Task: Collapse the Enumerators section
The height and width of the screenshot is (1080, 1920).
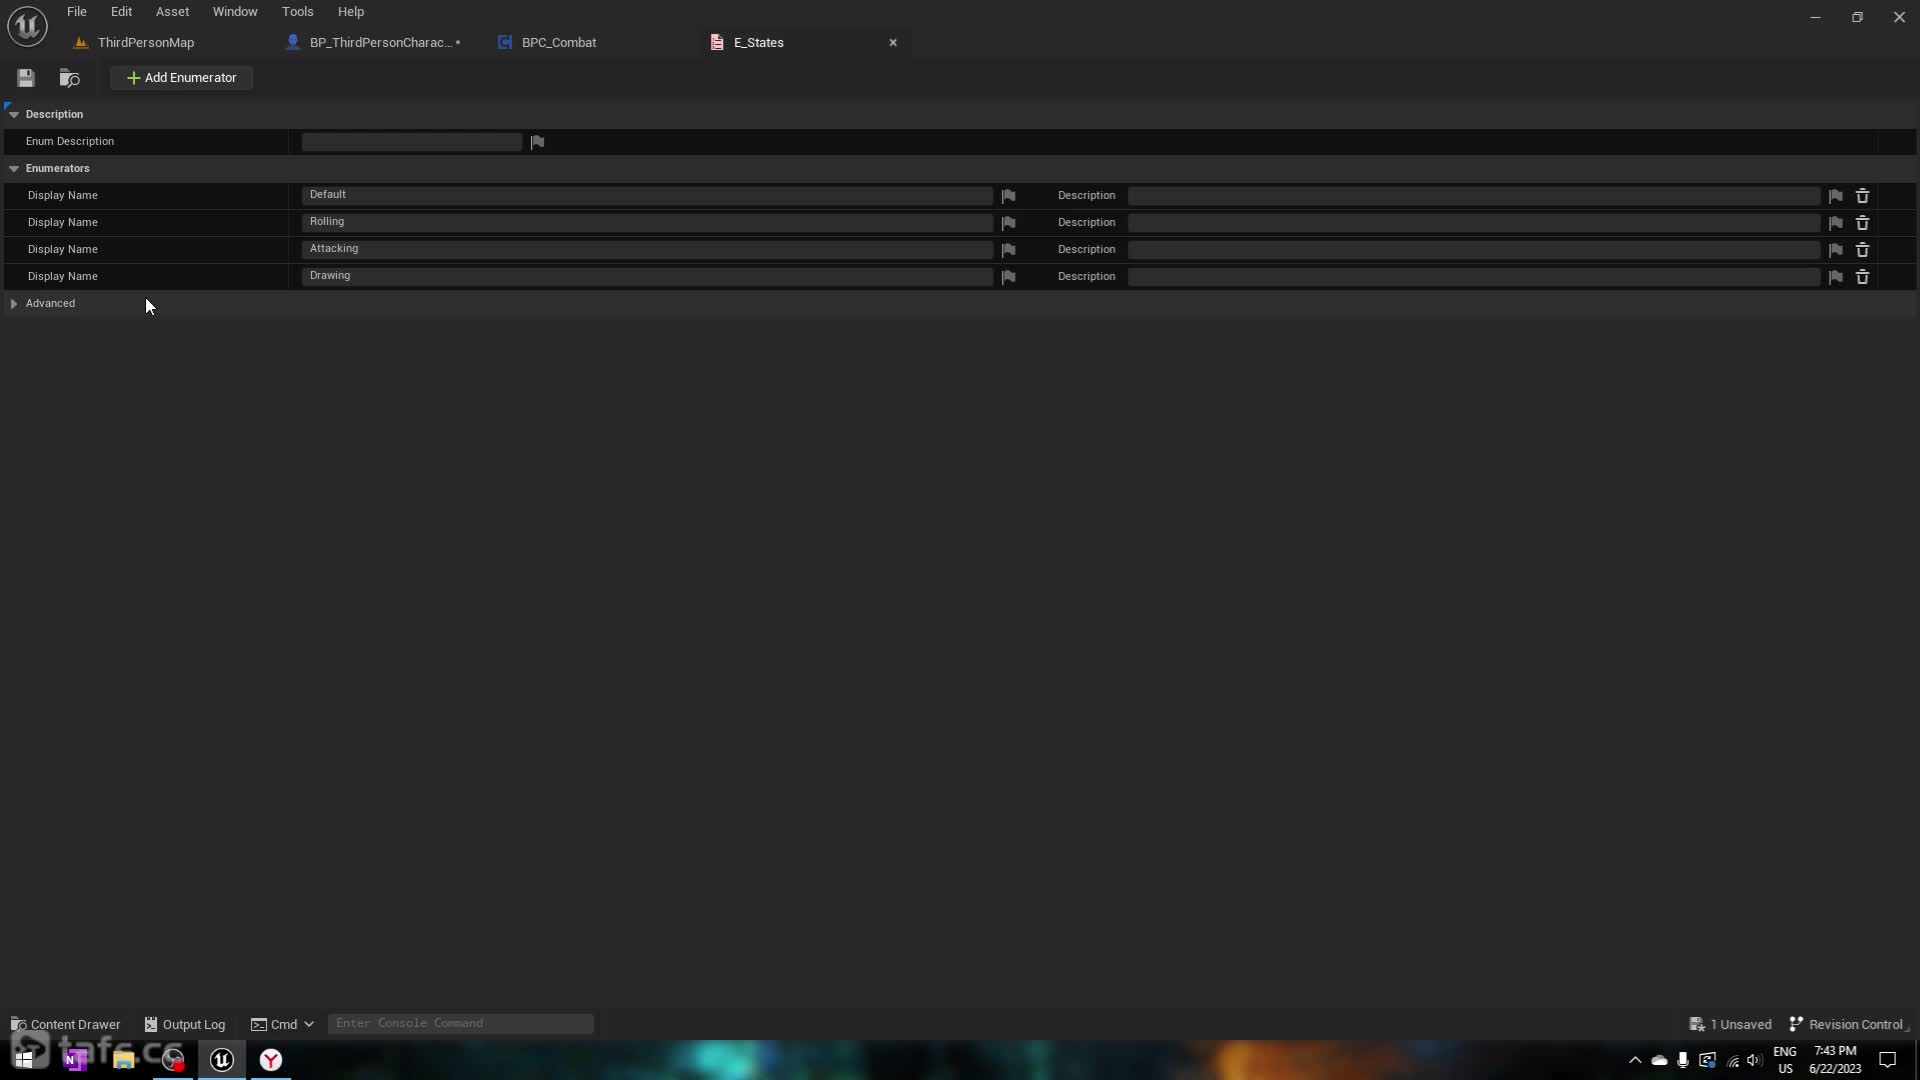Action: (14, 169)
